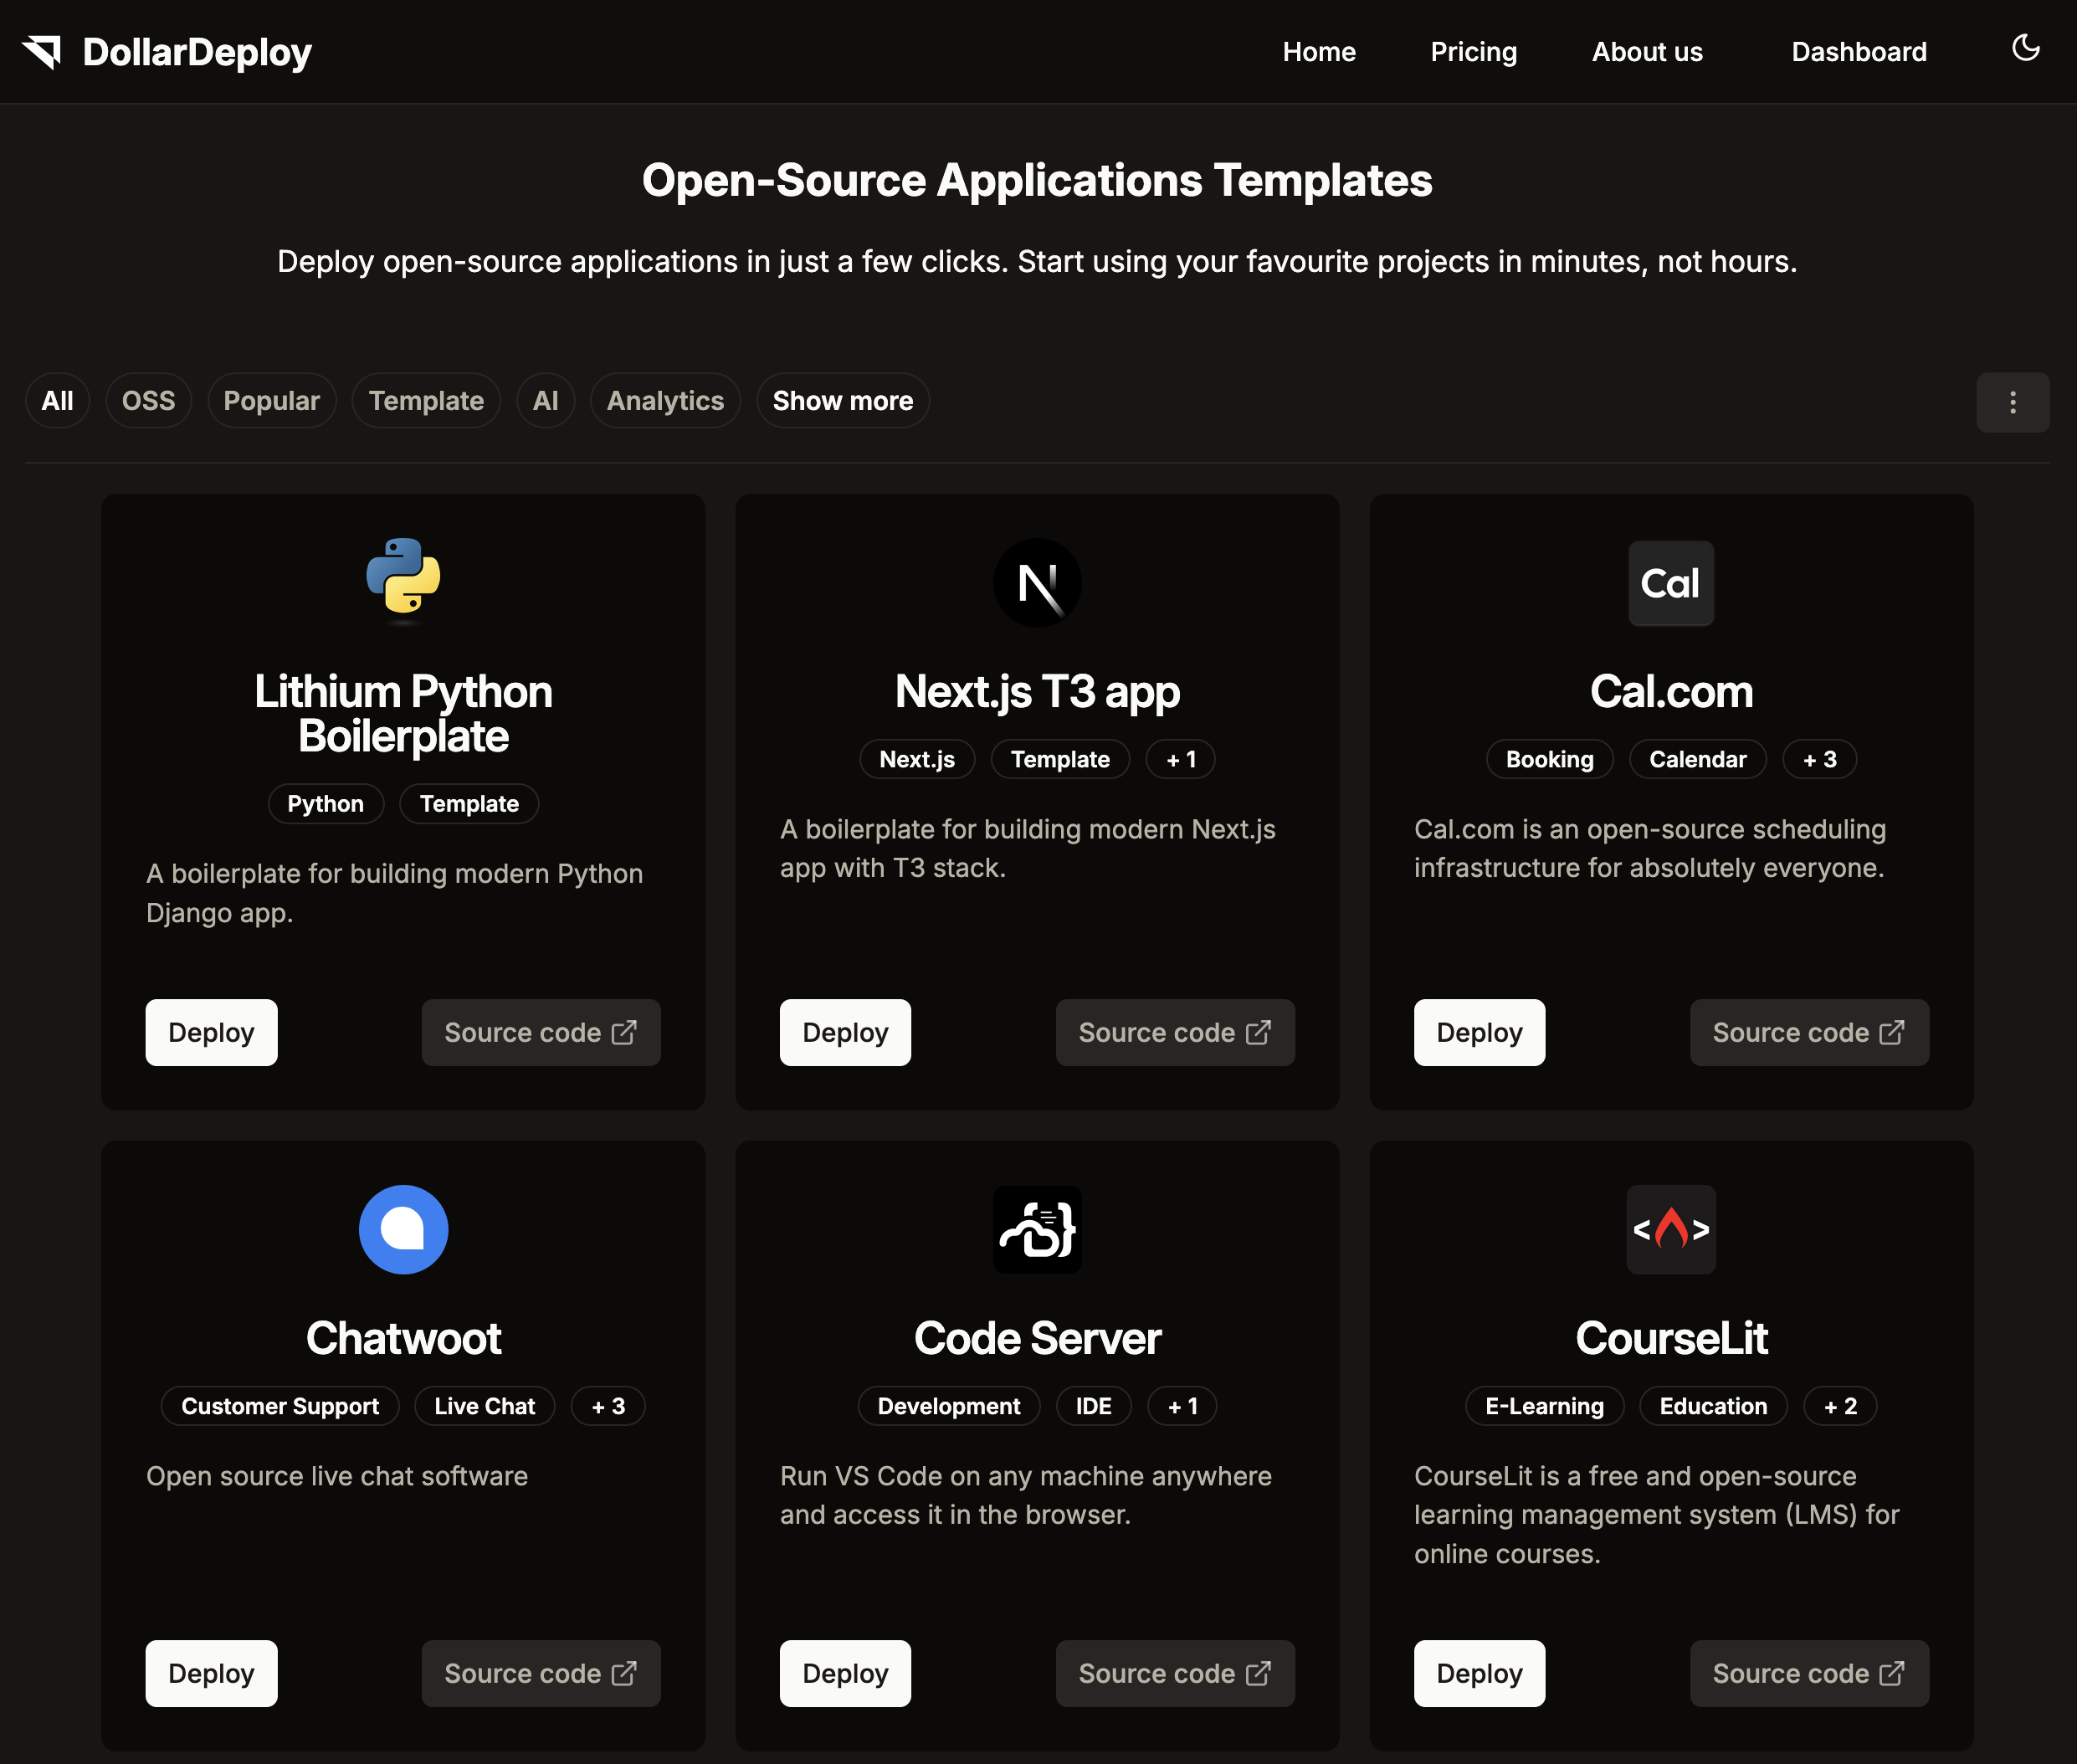Deploy CourseLit
Viewport: 2077px width, 1764px height.
pyautogui.click(x=1479, y=1673)
